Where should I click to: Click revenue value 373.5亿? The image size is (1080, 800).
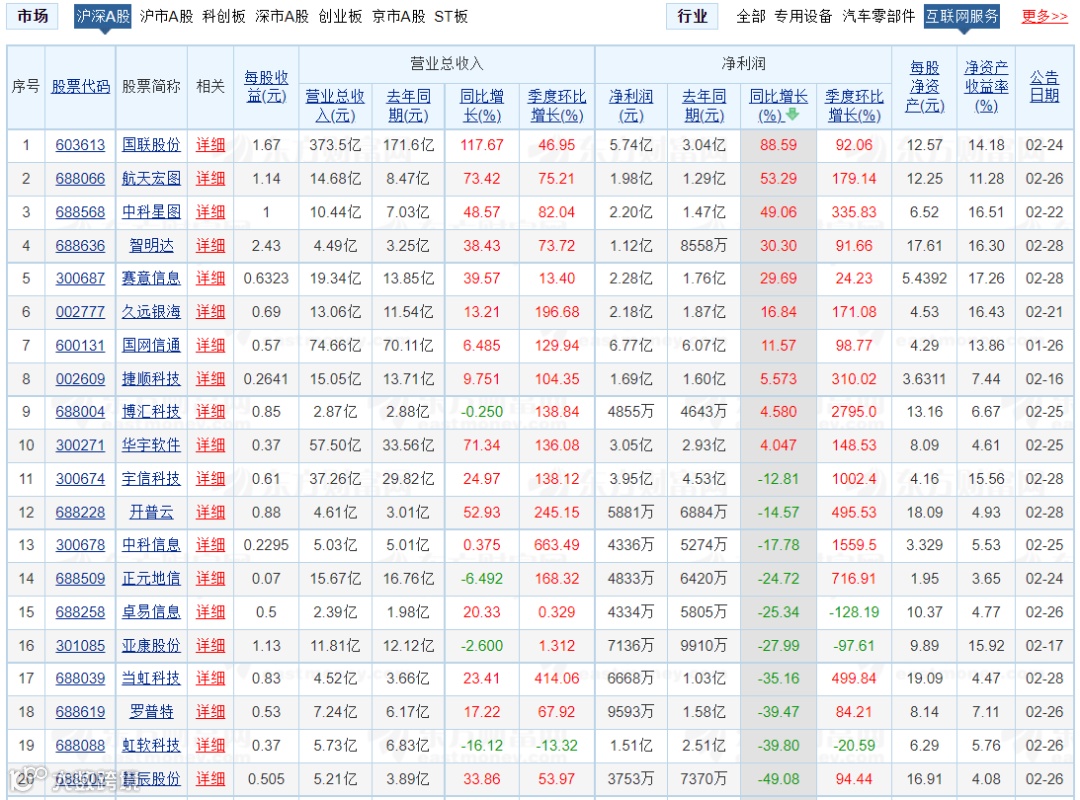pos(335,145)
